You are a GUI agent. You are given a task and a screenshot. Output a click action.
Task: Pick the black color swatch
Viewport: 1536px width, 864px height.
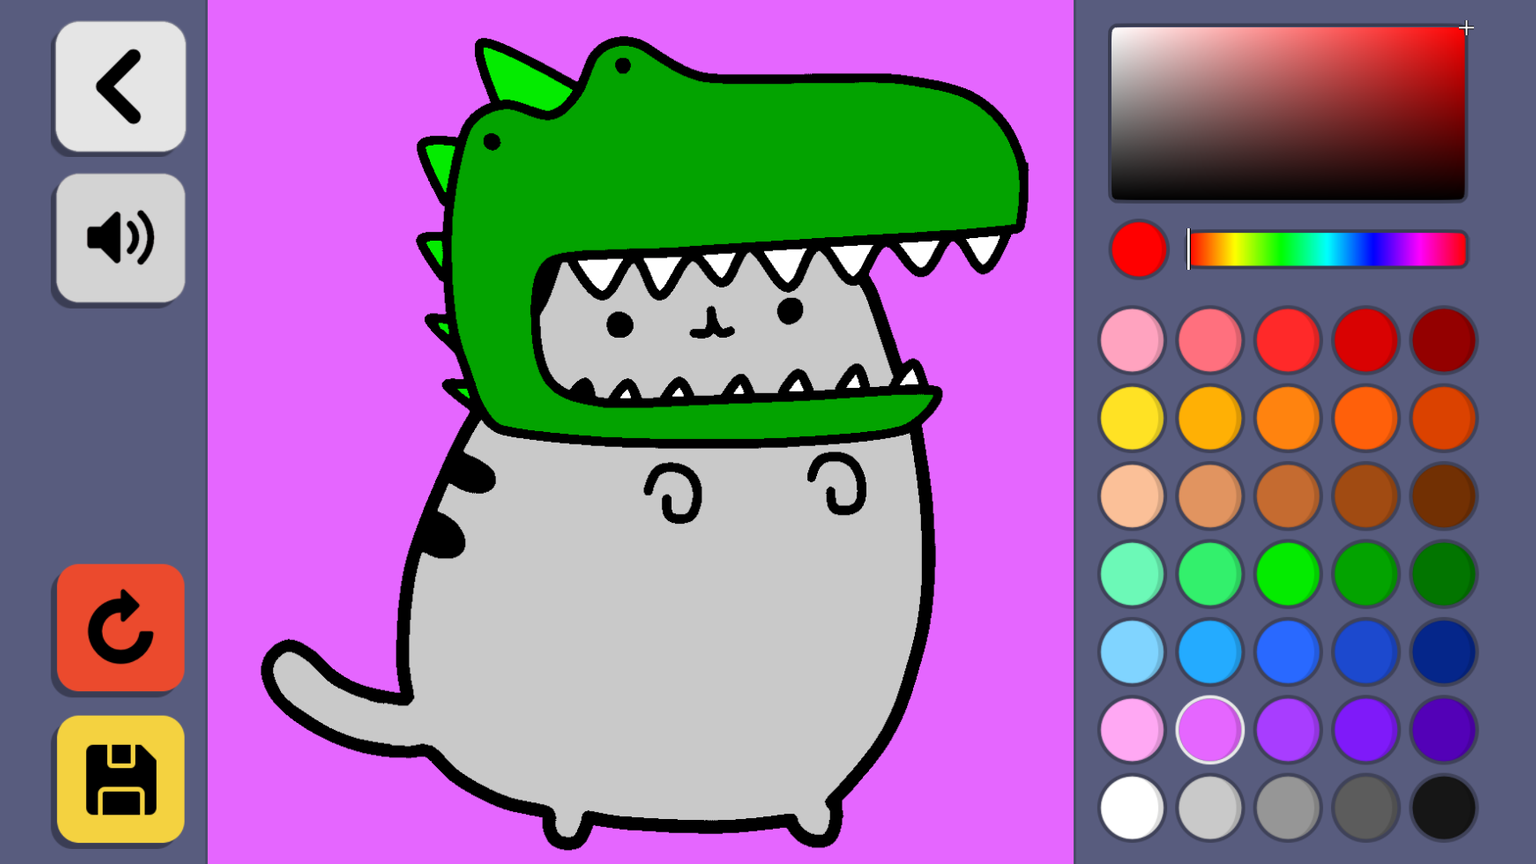[1444, 808]
